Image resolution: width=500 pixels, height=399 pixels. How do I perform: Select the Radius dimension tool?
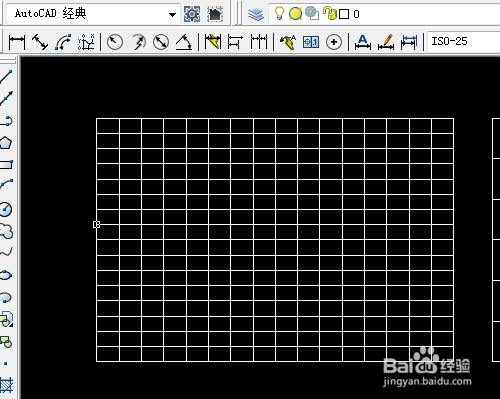tap(115, 42)
